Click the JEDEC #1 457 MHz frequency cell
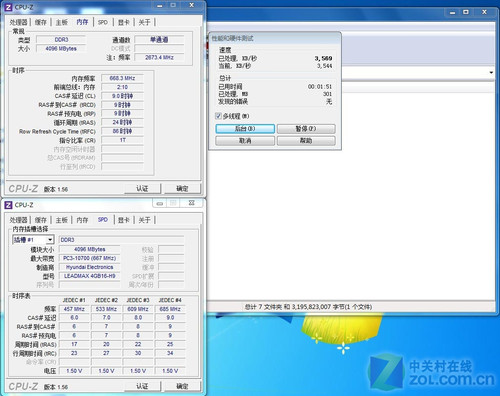The height and width of the screenshot is (396, 500). pyautogui.click(x=74, y=309)
